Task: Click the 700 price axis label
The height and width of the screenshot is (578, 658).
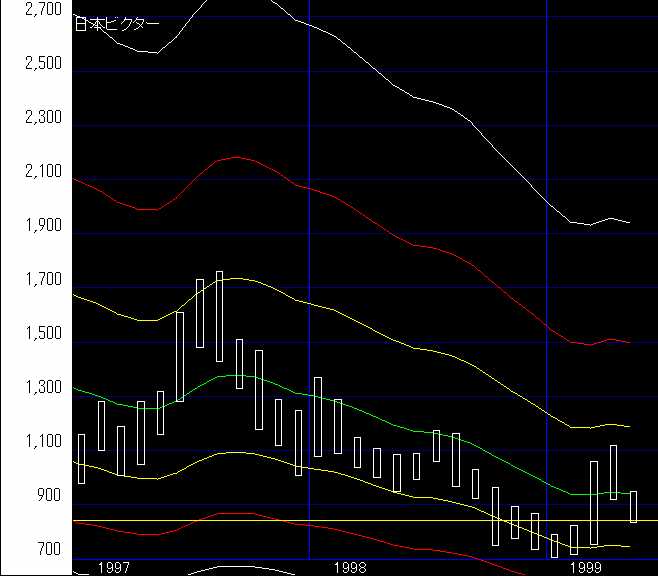Action: click(48, 550)
